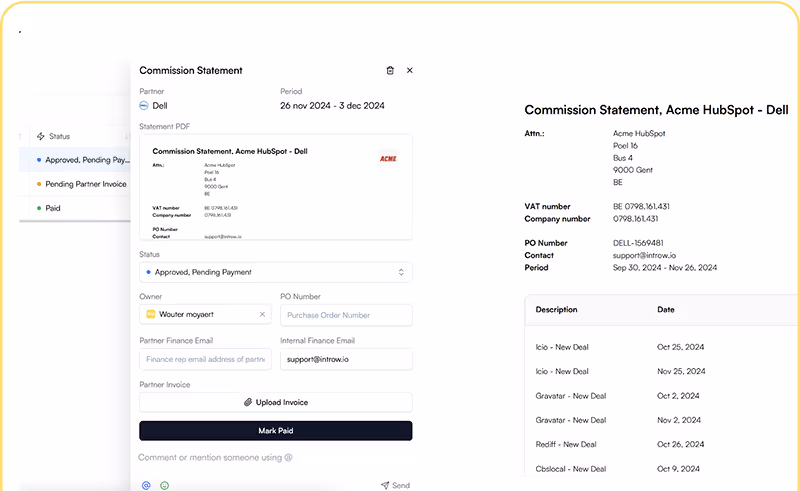
Task: Click contact support@introw.io in statement
Action: point(644,255)
